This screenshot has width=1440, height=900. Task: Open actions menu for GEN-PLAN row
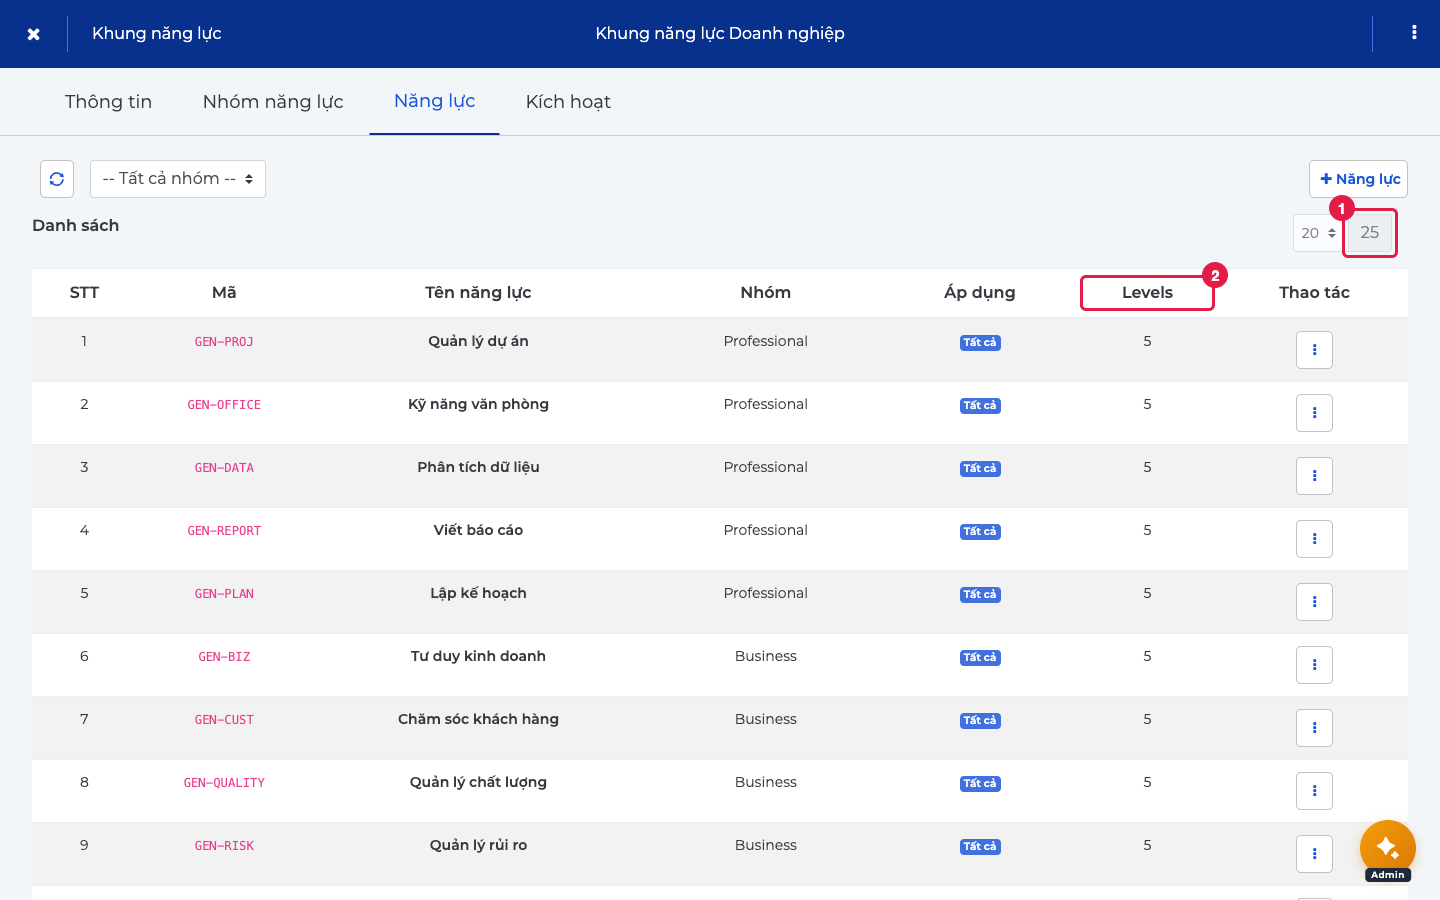click(1314, 602)
